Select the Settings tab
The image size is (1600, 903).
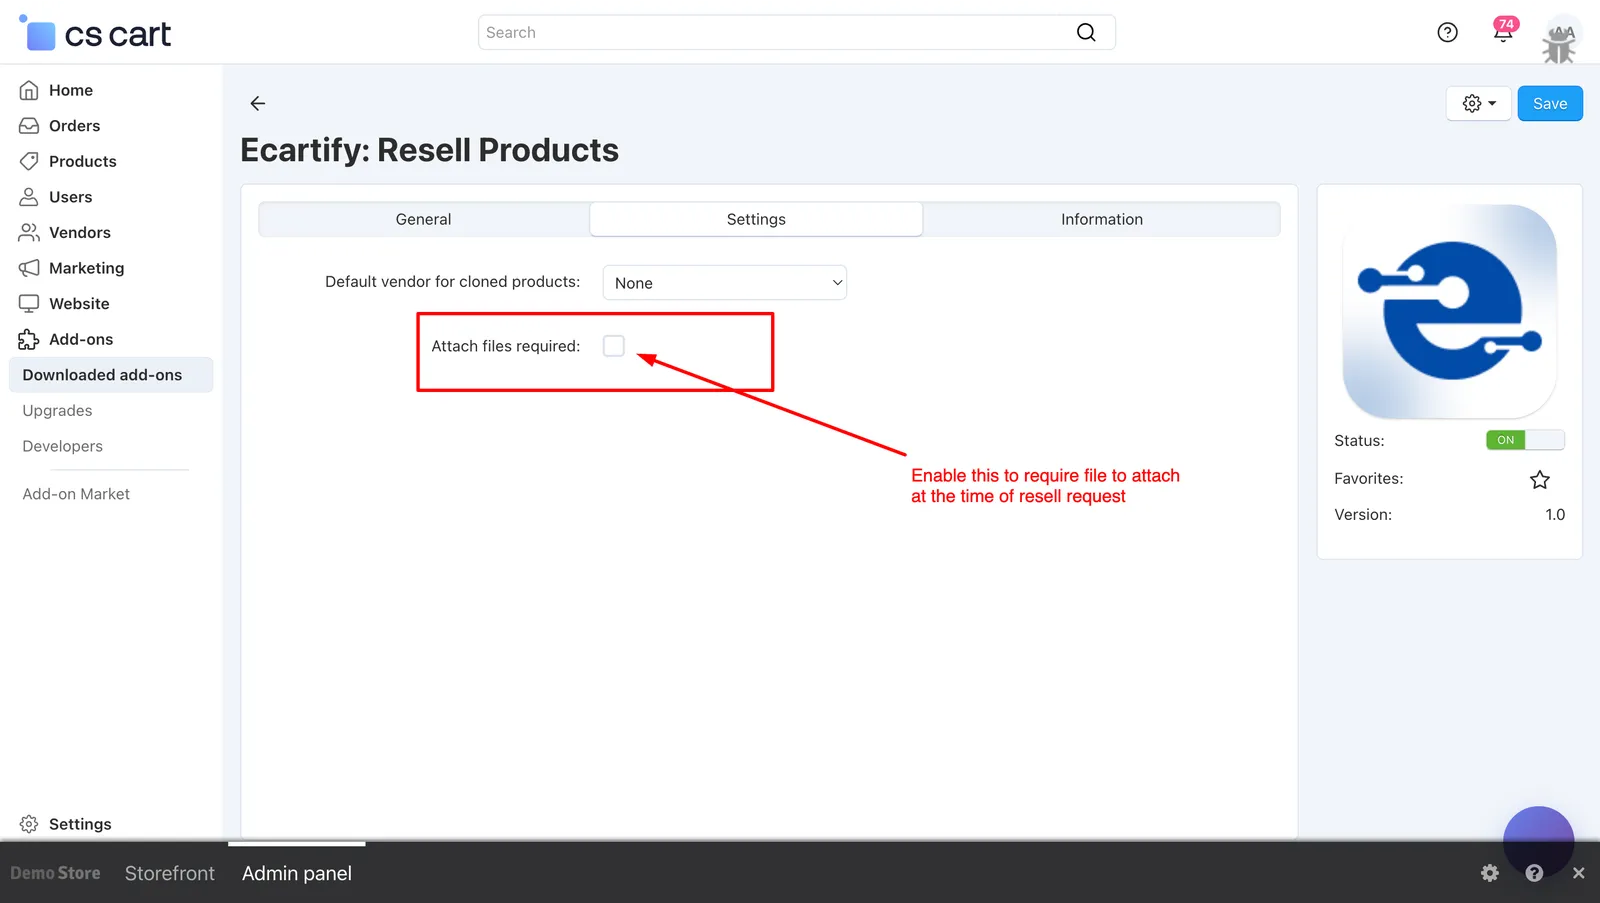point(756,219)
